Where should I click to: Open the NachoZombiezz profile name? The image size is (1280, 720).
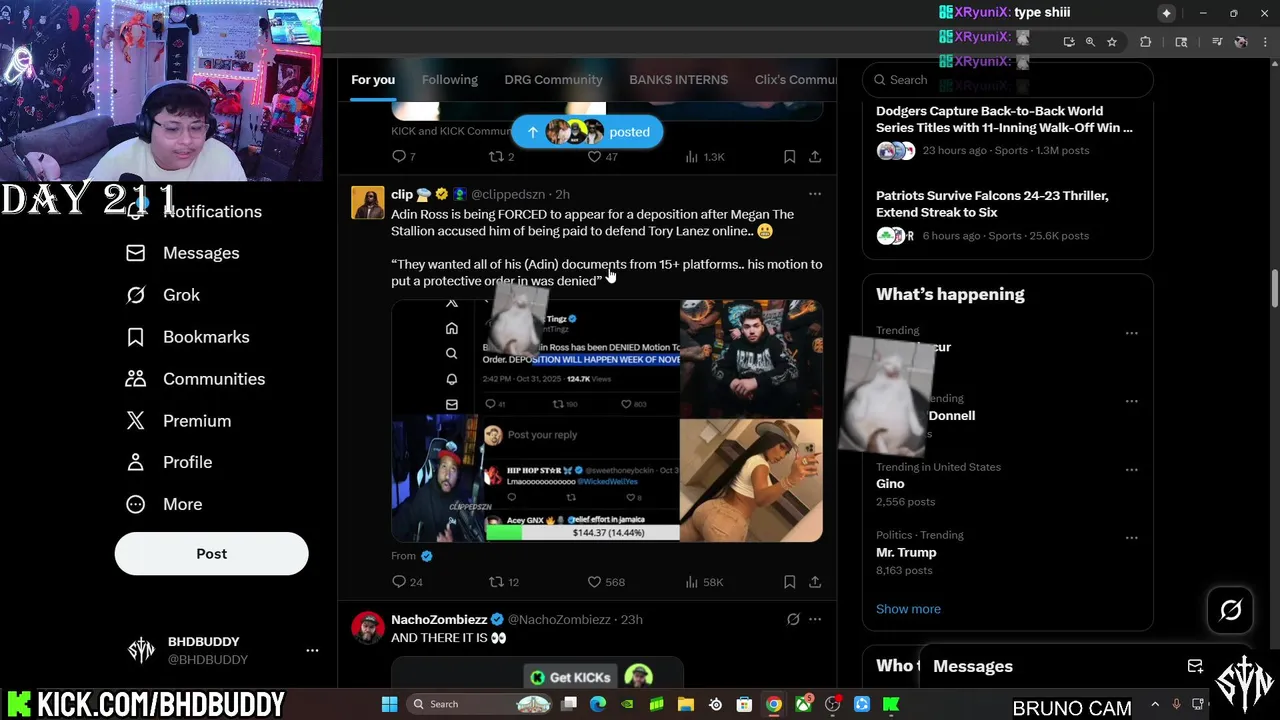(x=439, y=619)
